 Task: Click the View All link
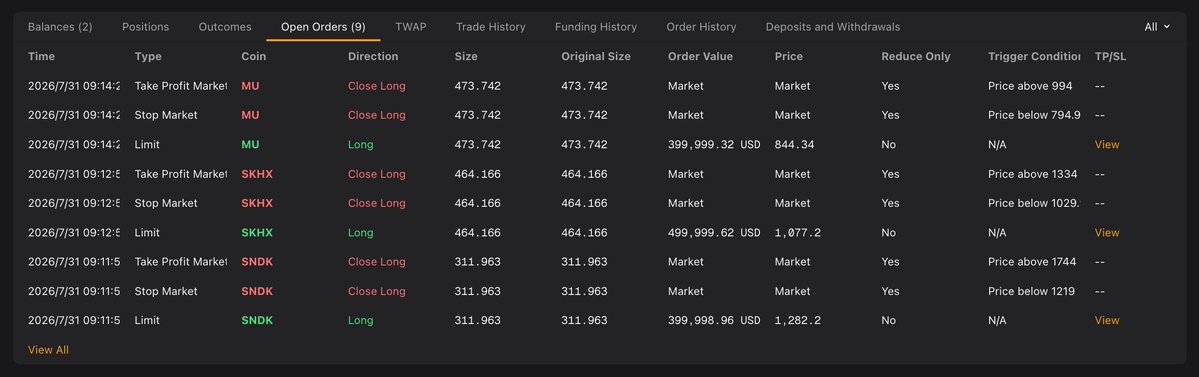pos(48,349)
